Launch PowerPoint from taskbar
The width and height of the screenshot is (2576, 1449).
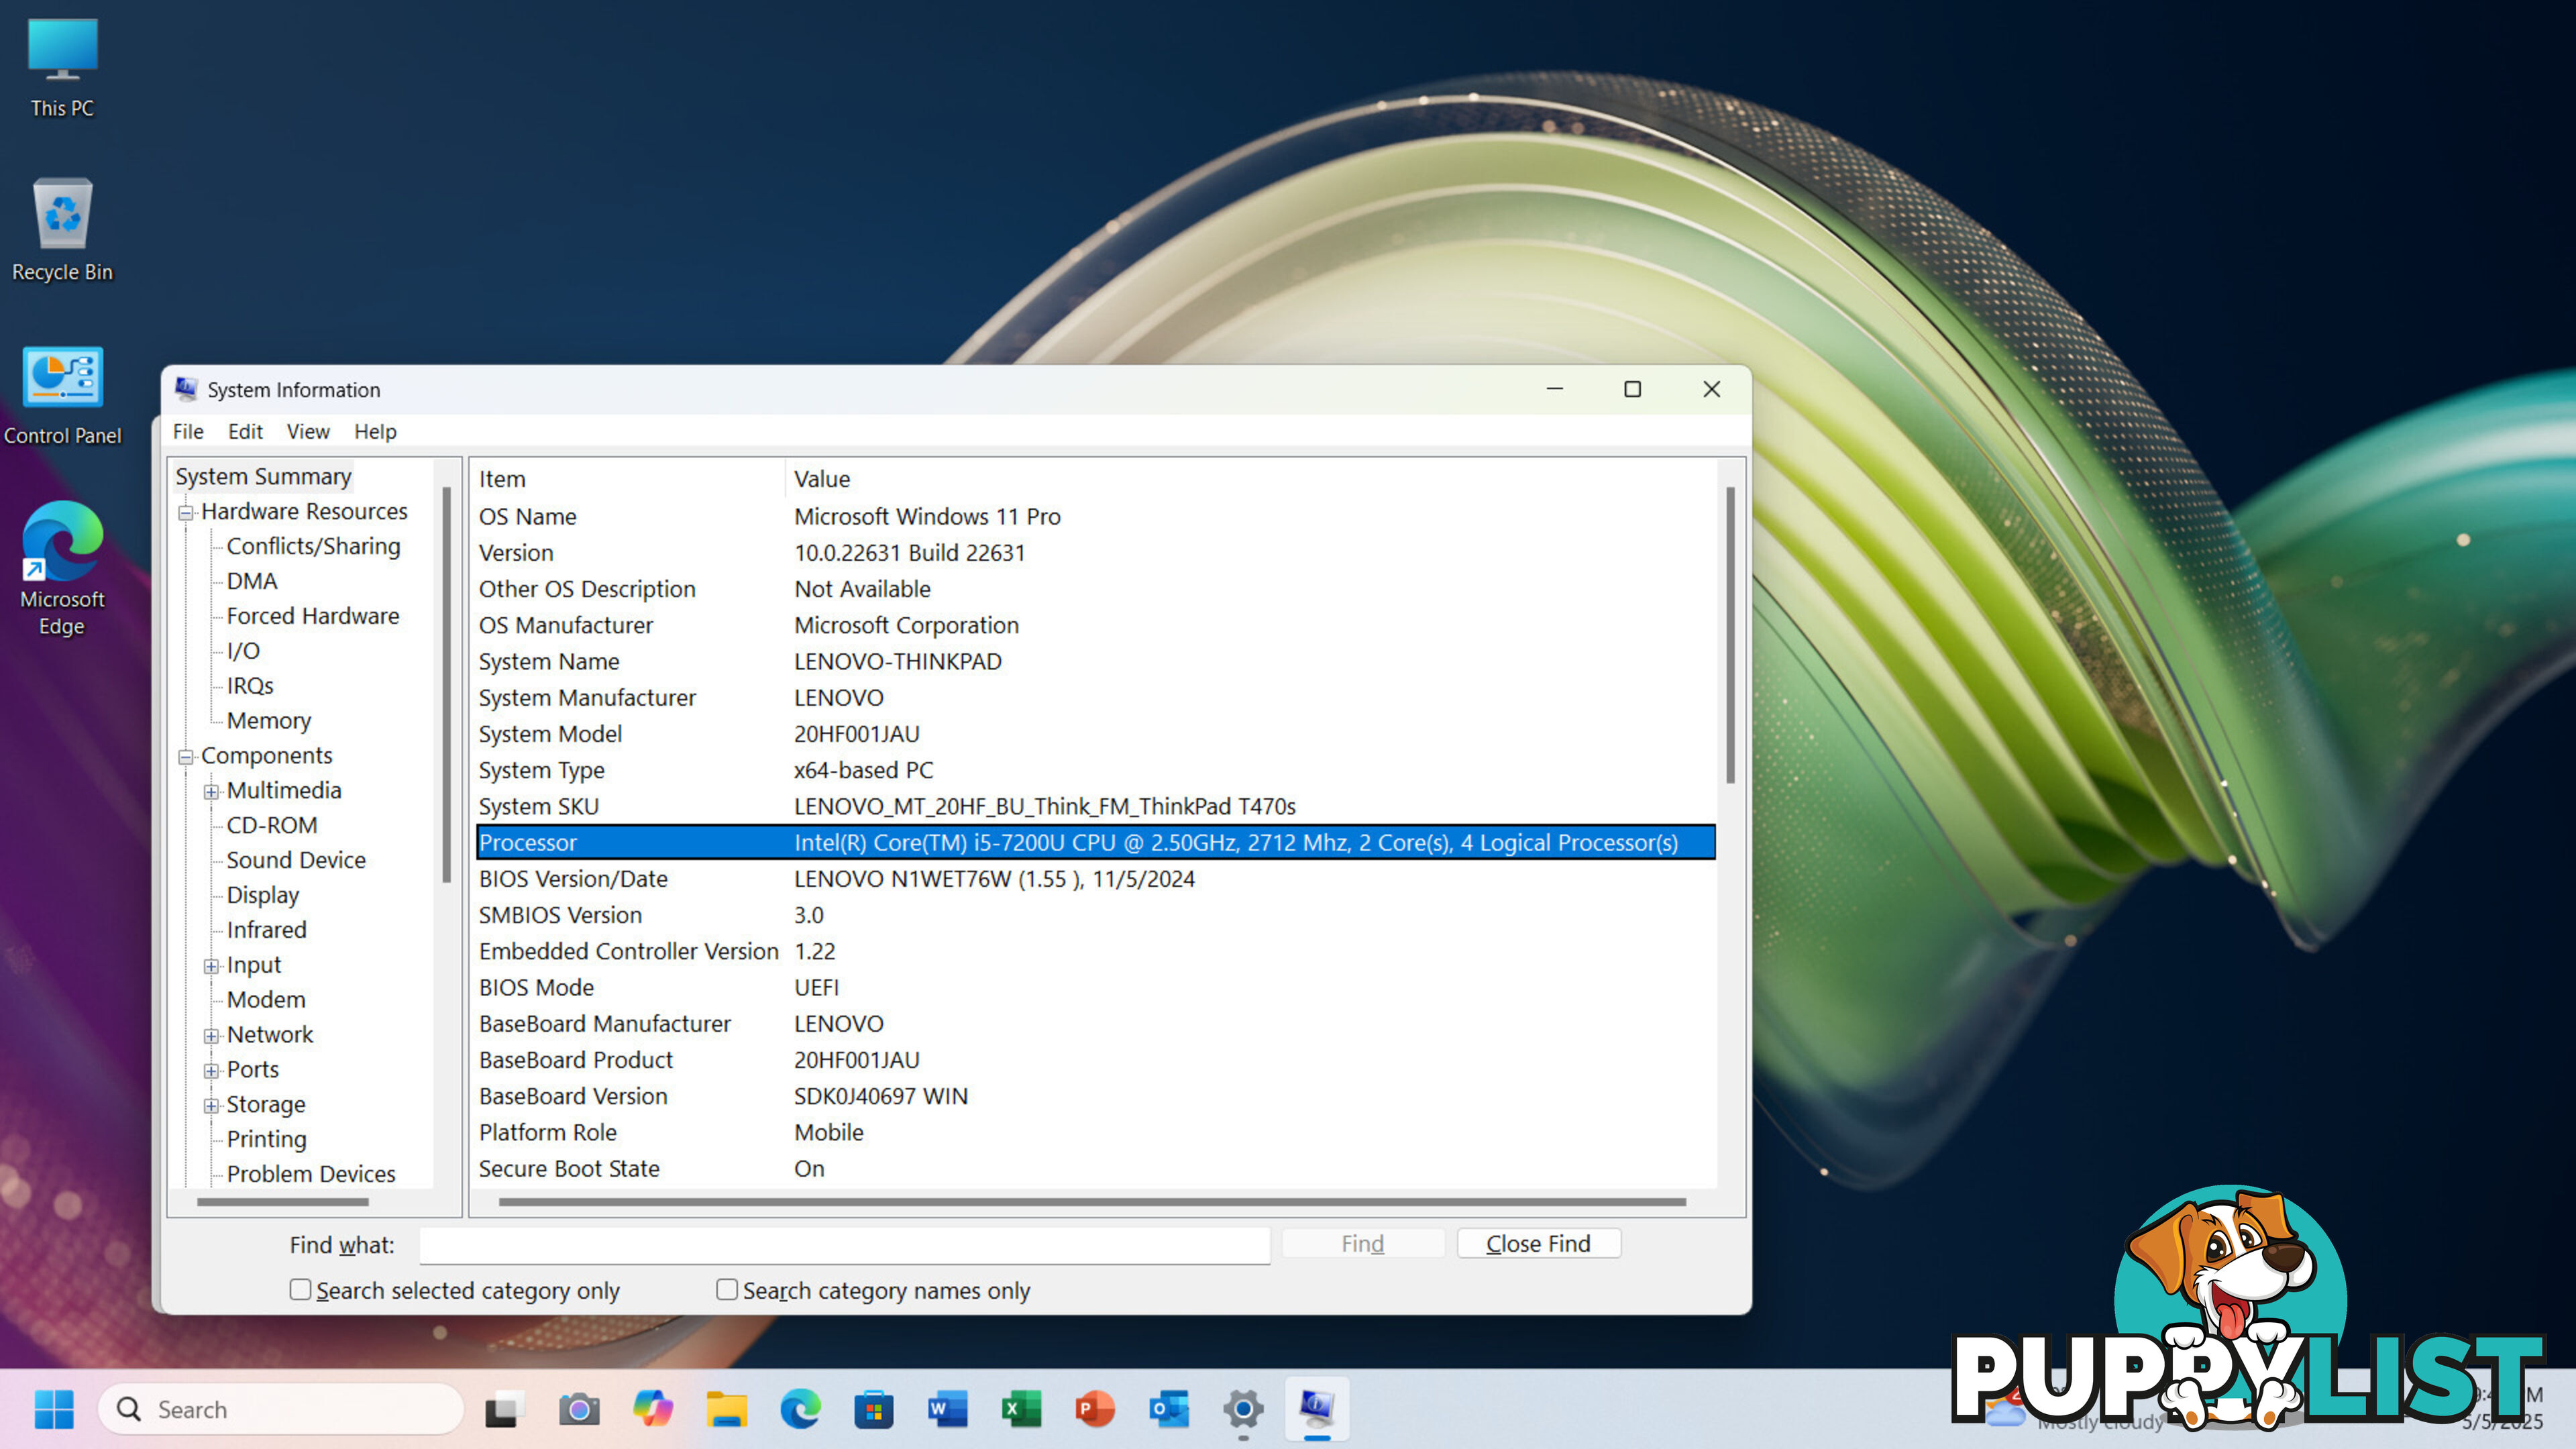pos(1095,1409)
